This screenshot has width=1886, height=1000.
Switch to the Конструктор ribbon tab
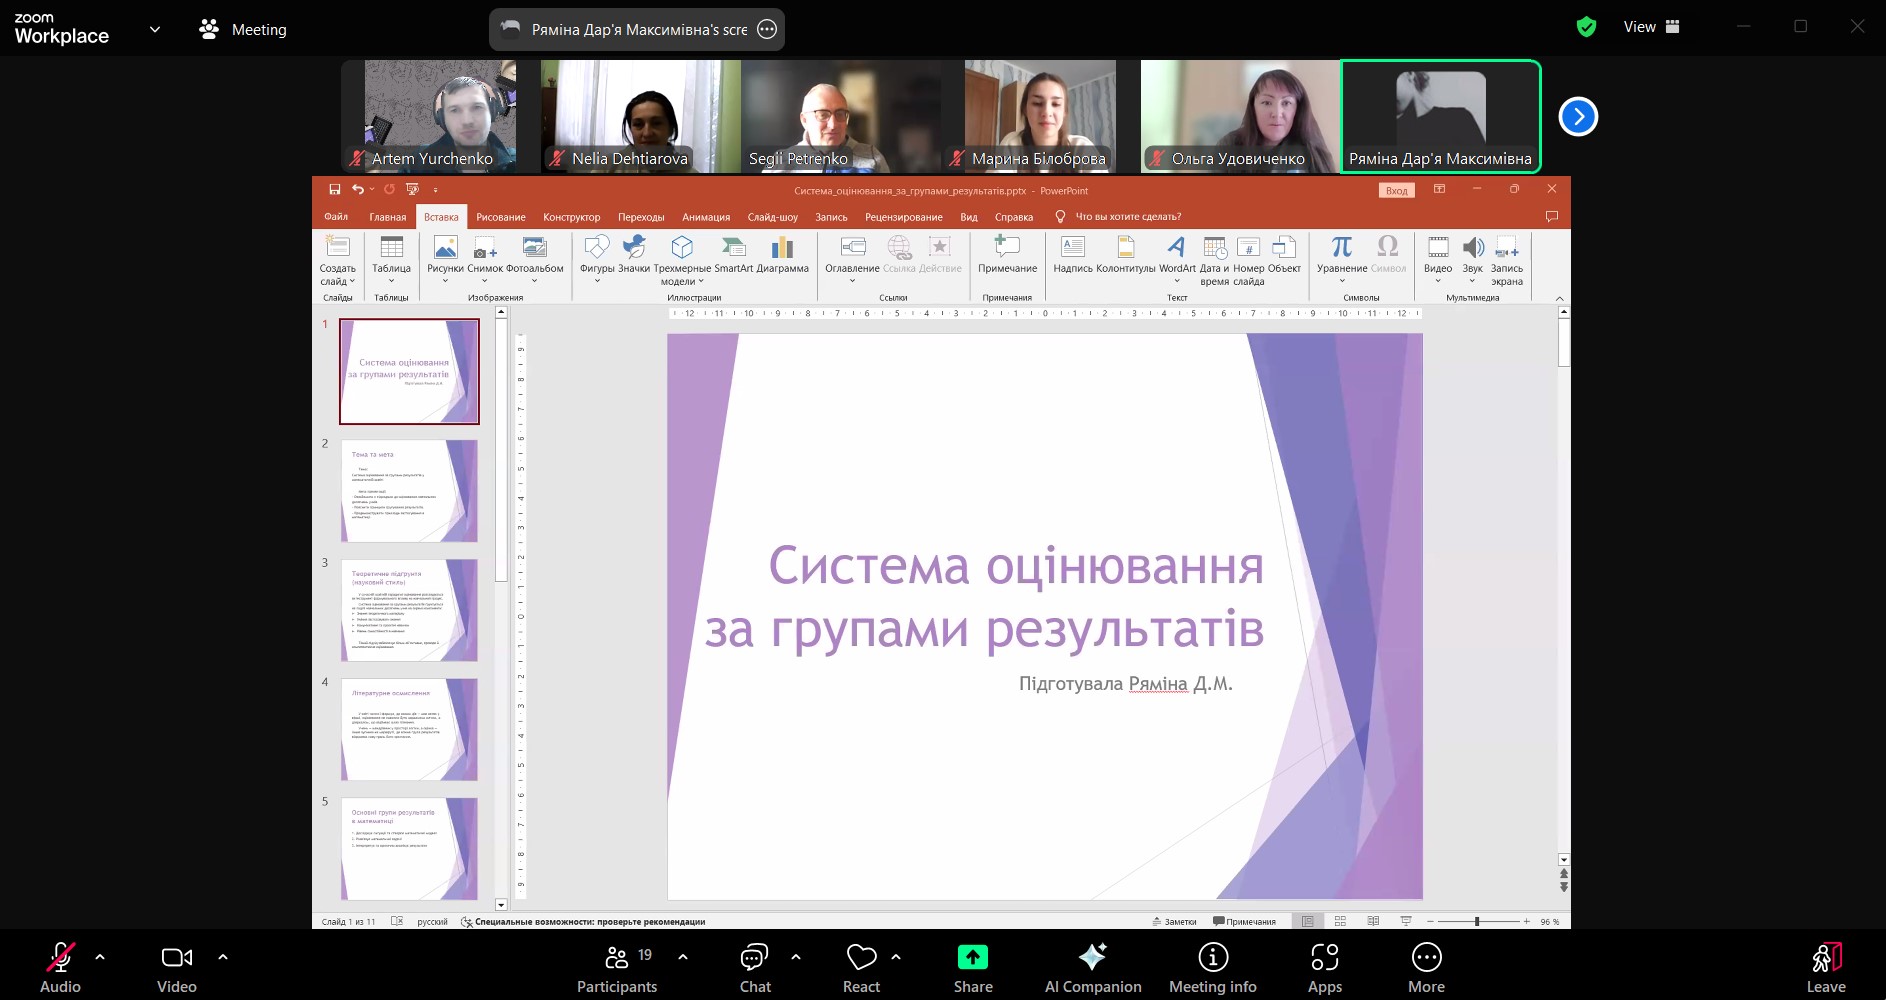(572, 217)
